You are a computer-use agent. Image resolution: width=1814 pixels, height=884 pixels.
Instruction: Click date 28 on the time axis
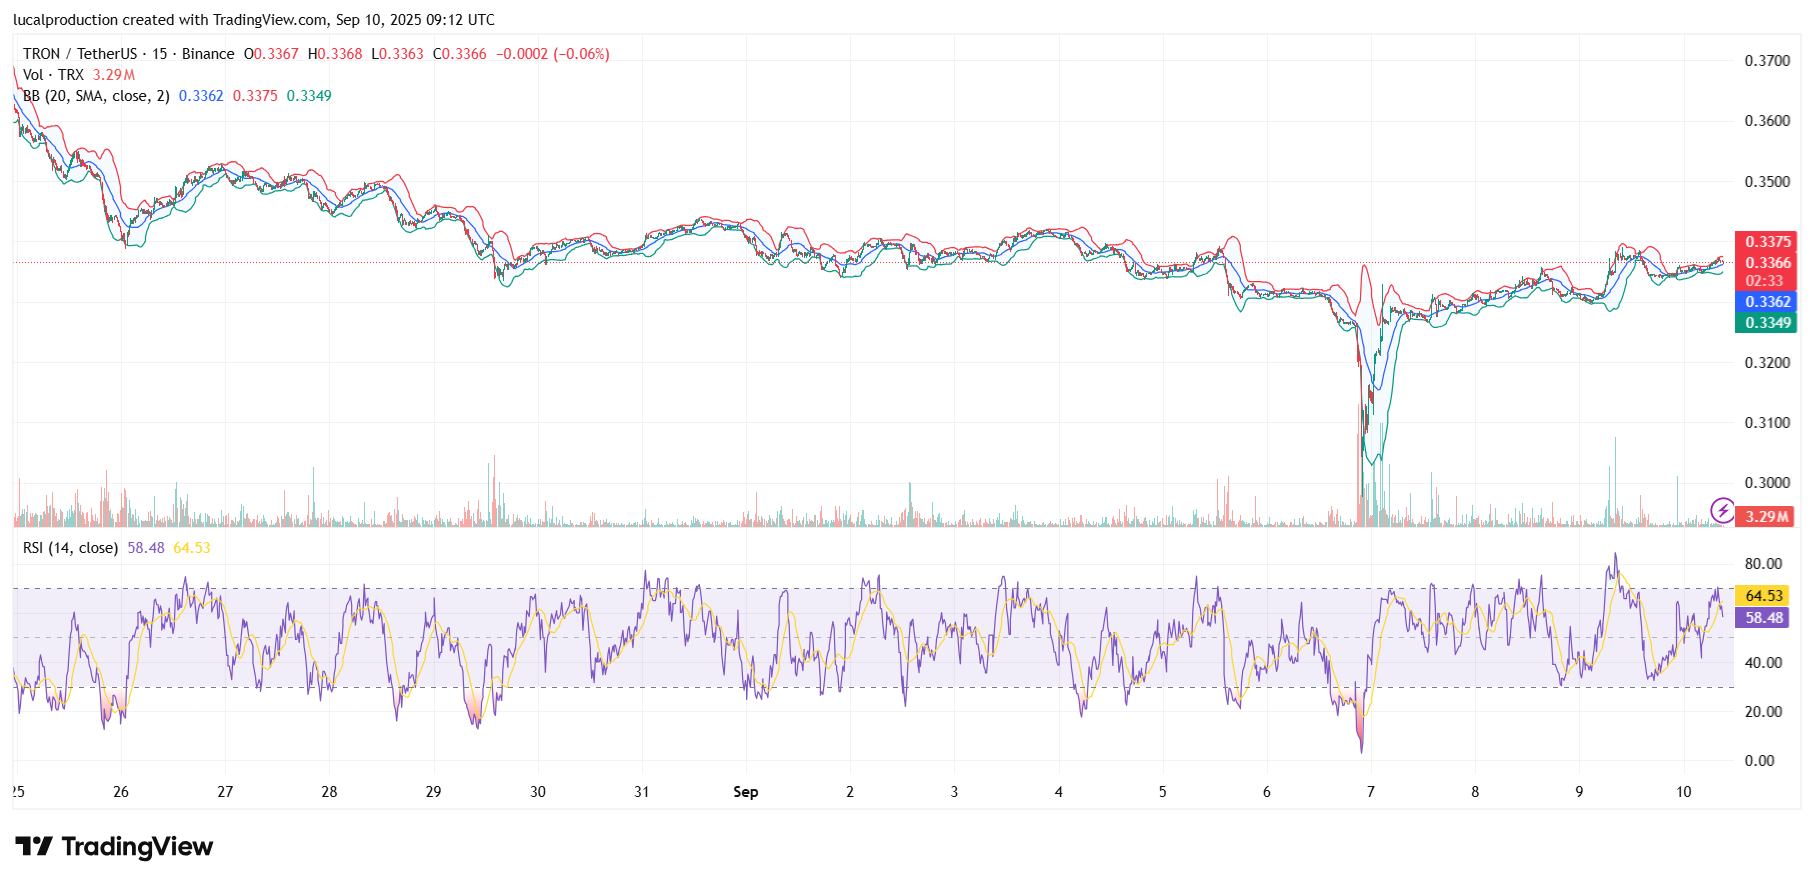[329, 792]
